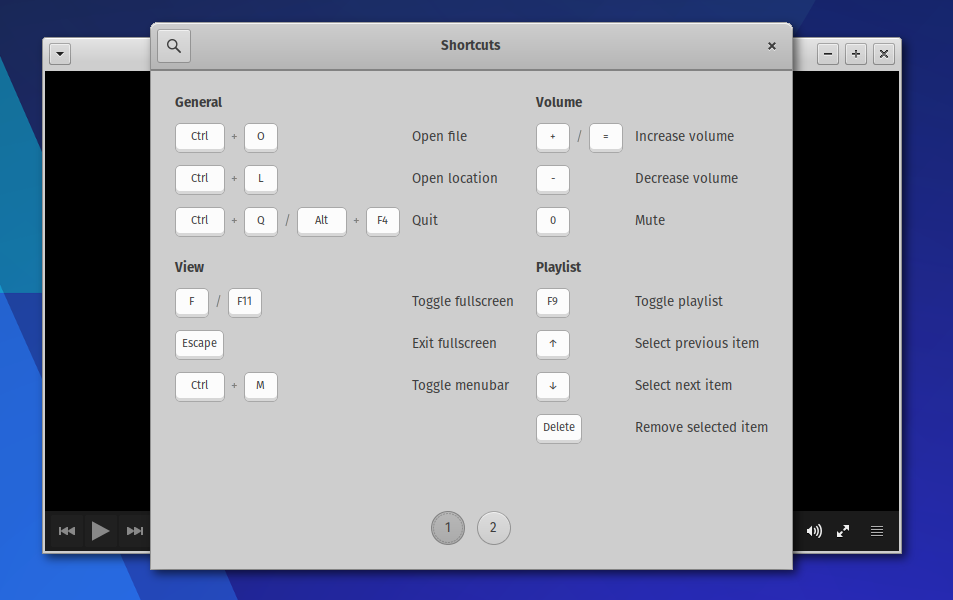Click the Delete key for Remove selected item
This screenshot has width=953, height=600.
558,428
